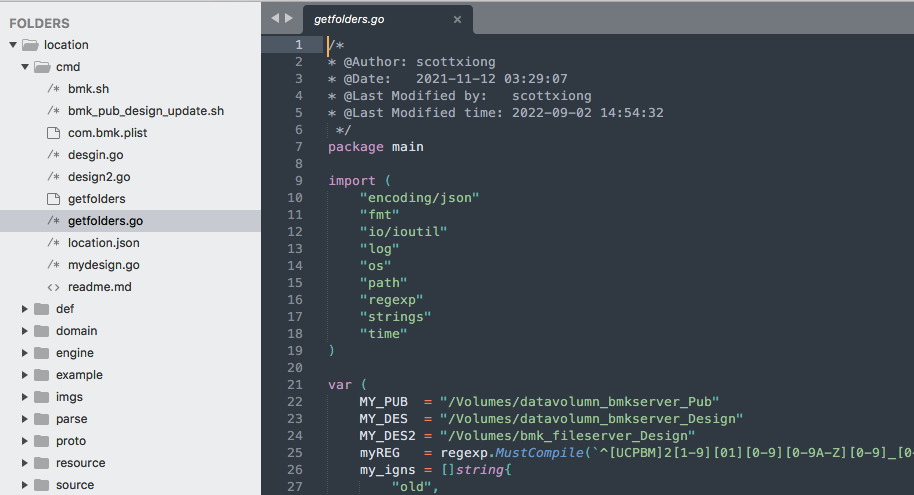Select getfolders.go in the sidebar
The image size is (914, 495).
pyautogui.click(x=106, y=221)
